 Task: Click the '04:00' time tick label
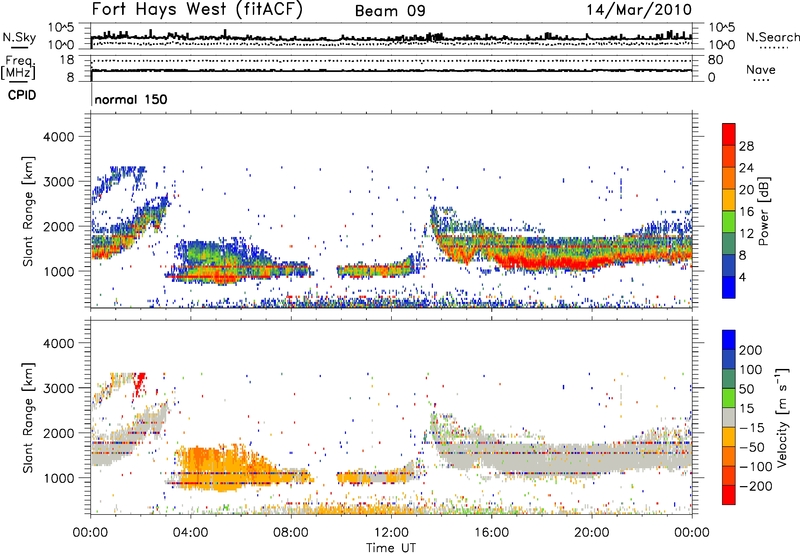click(x=190, y=533)
